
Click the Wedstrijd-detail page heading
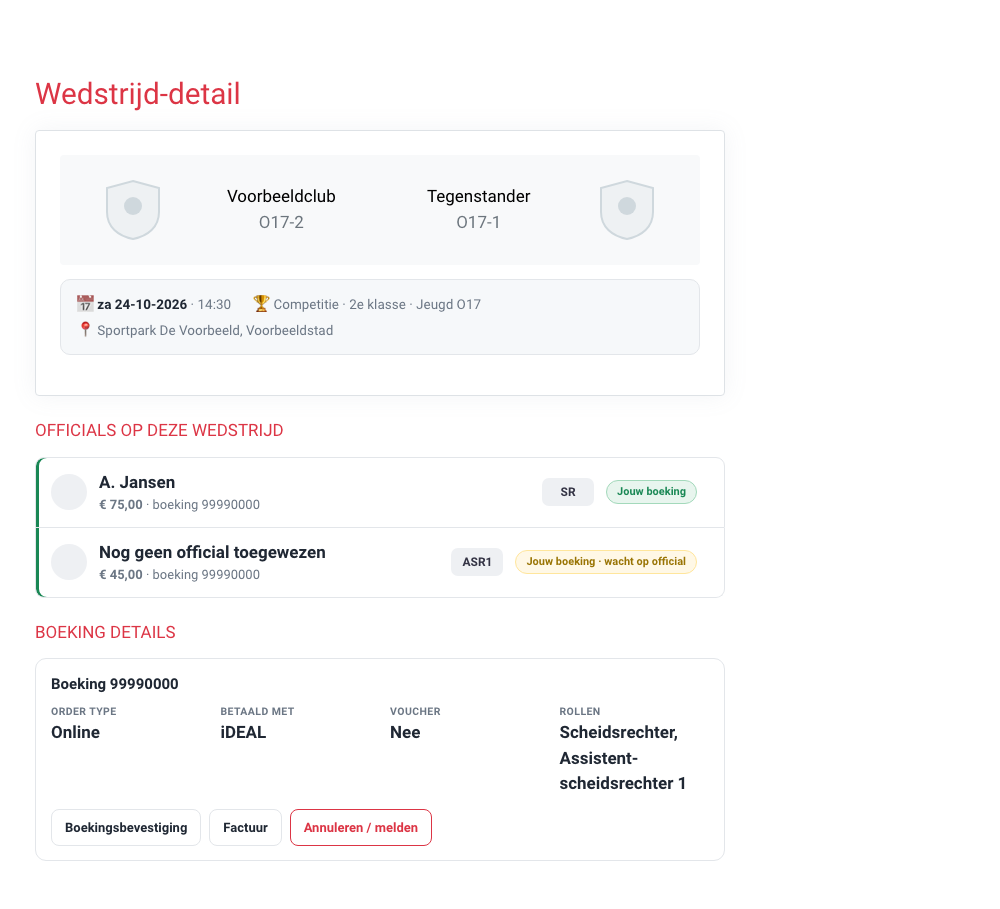(138, 94)
